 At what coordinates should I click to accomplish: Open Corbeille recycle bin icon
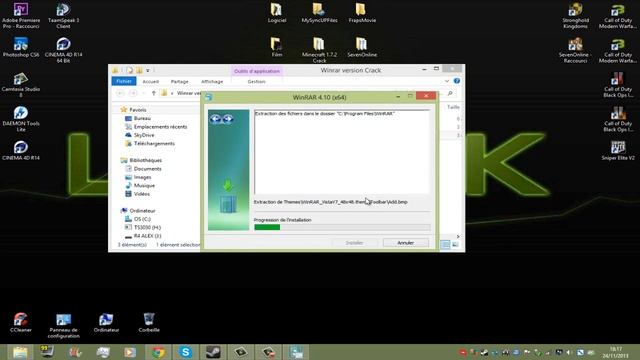pyautogui.click(x=149, y=322)
